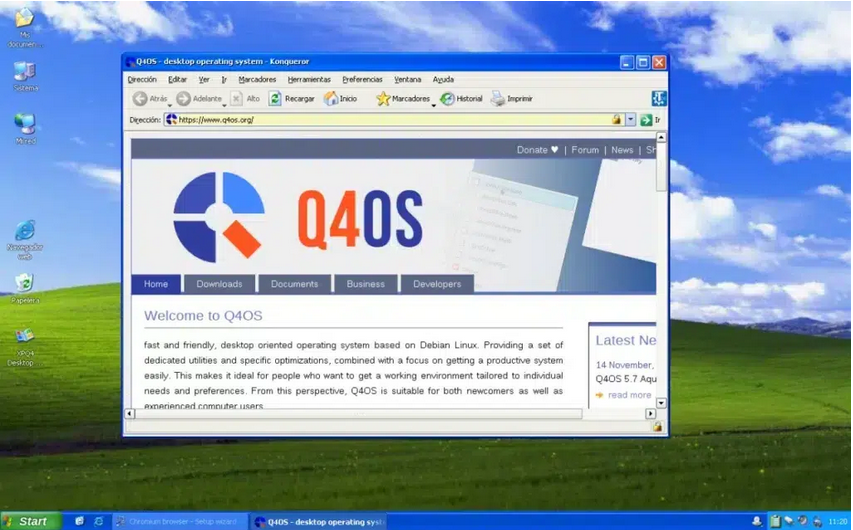Click the show-desktop quick launch icon
Viewport: 853px width, 530px height.
[79, 521]
